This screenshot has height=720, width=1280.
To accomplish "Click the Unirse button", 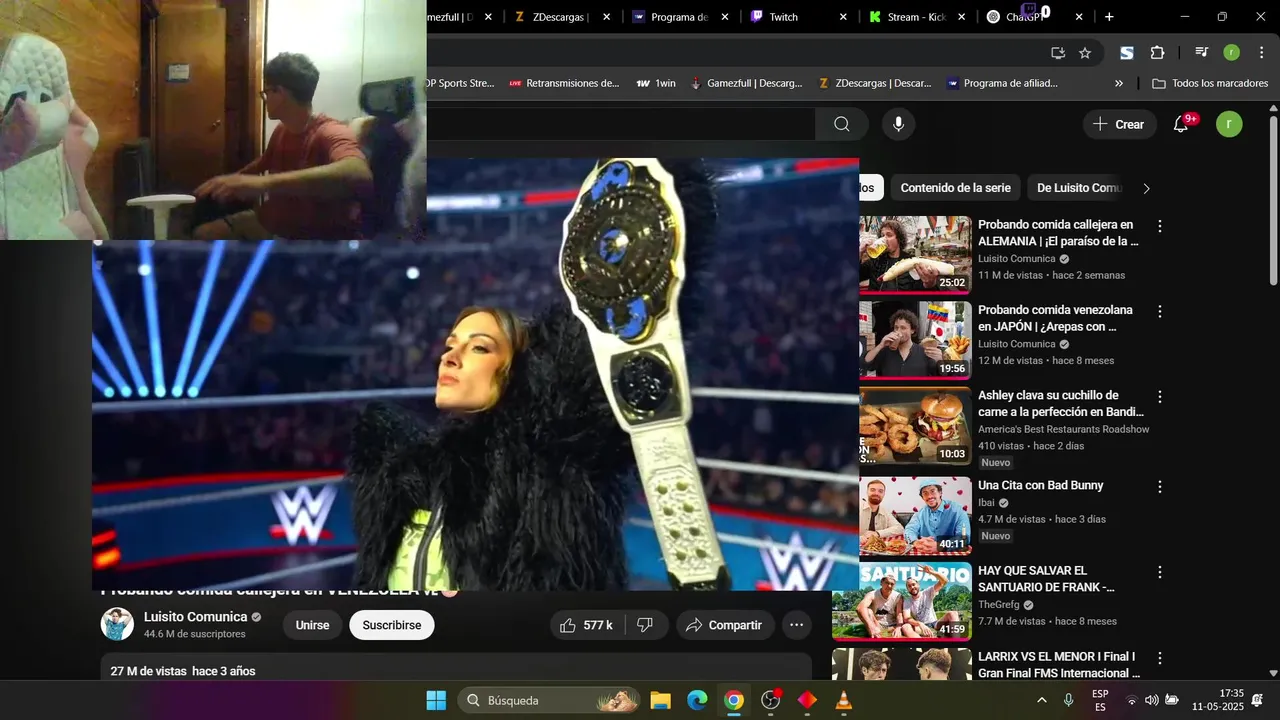I will coord(312,625).
